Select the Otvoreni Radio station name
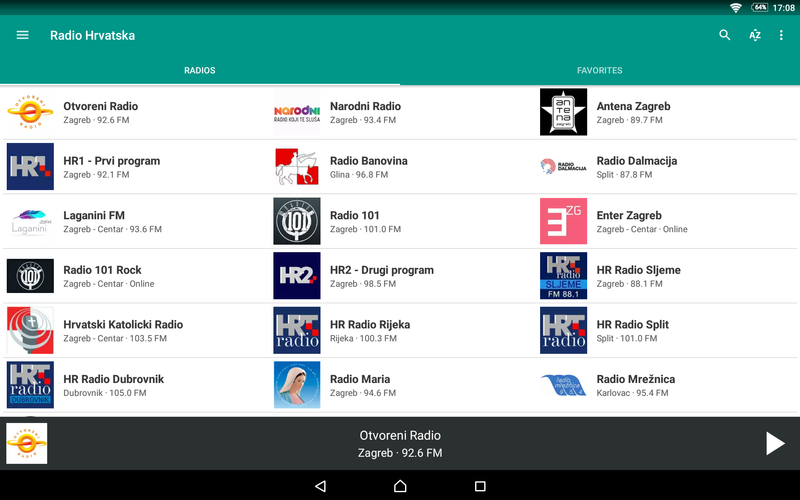This screenshot has height=500, width=800. [101, 106]
